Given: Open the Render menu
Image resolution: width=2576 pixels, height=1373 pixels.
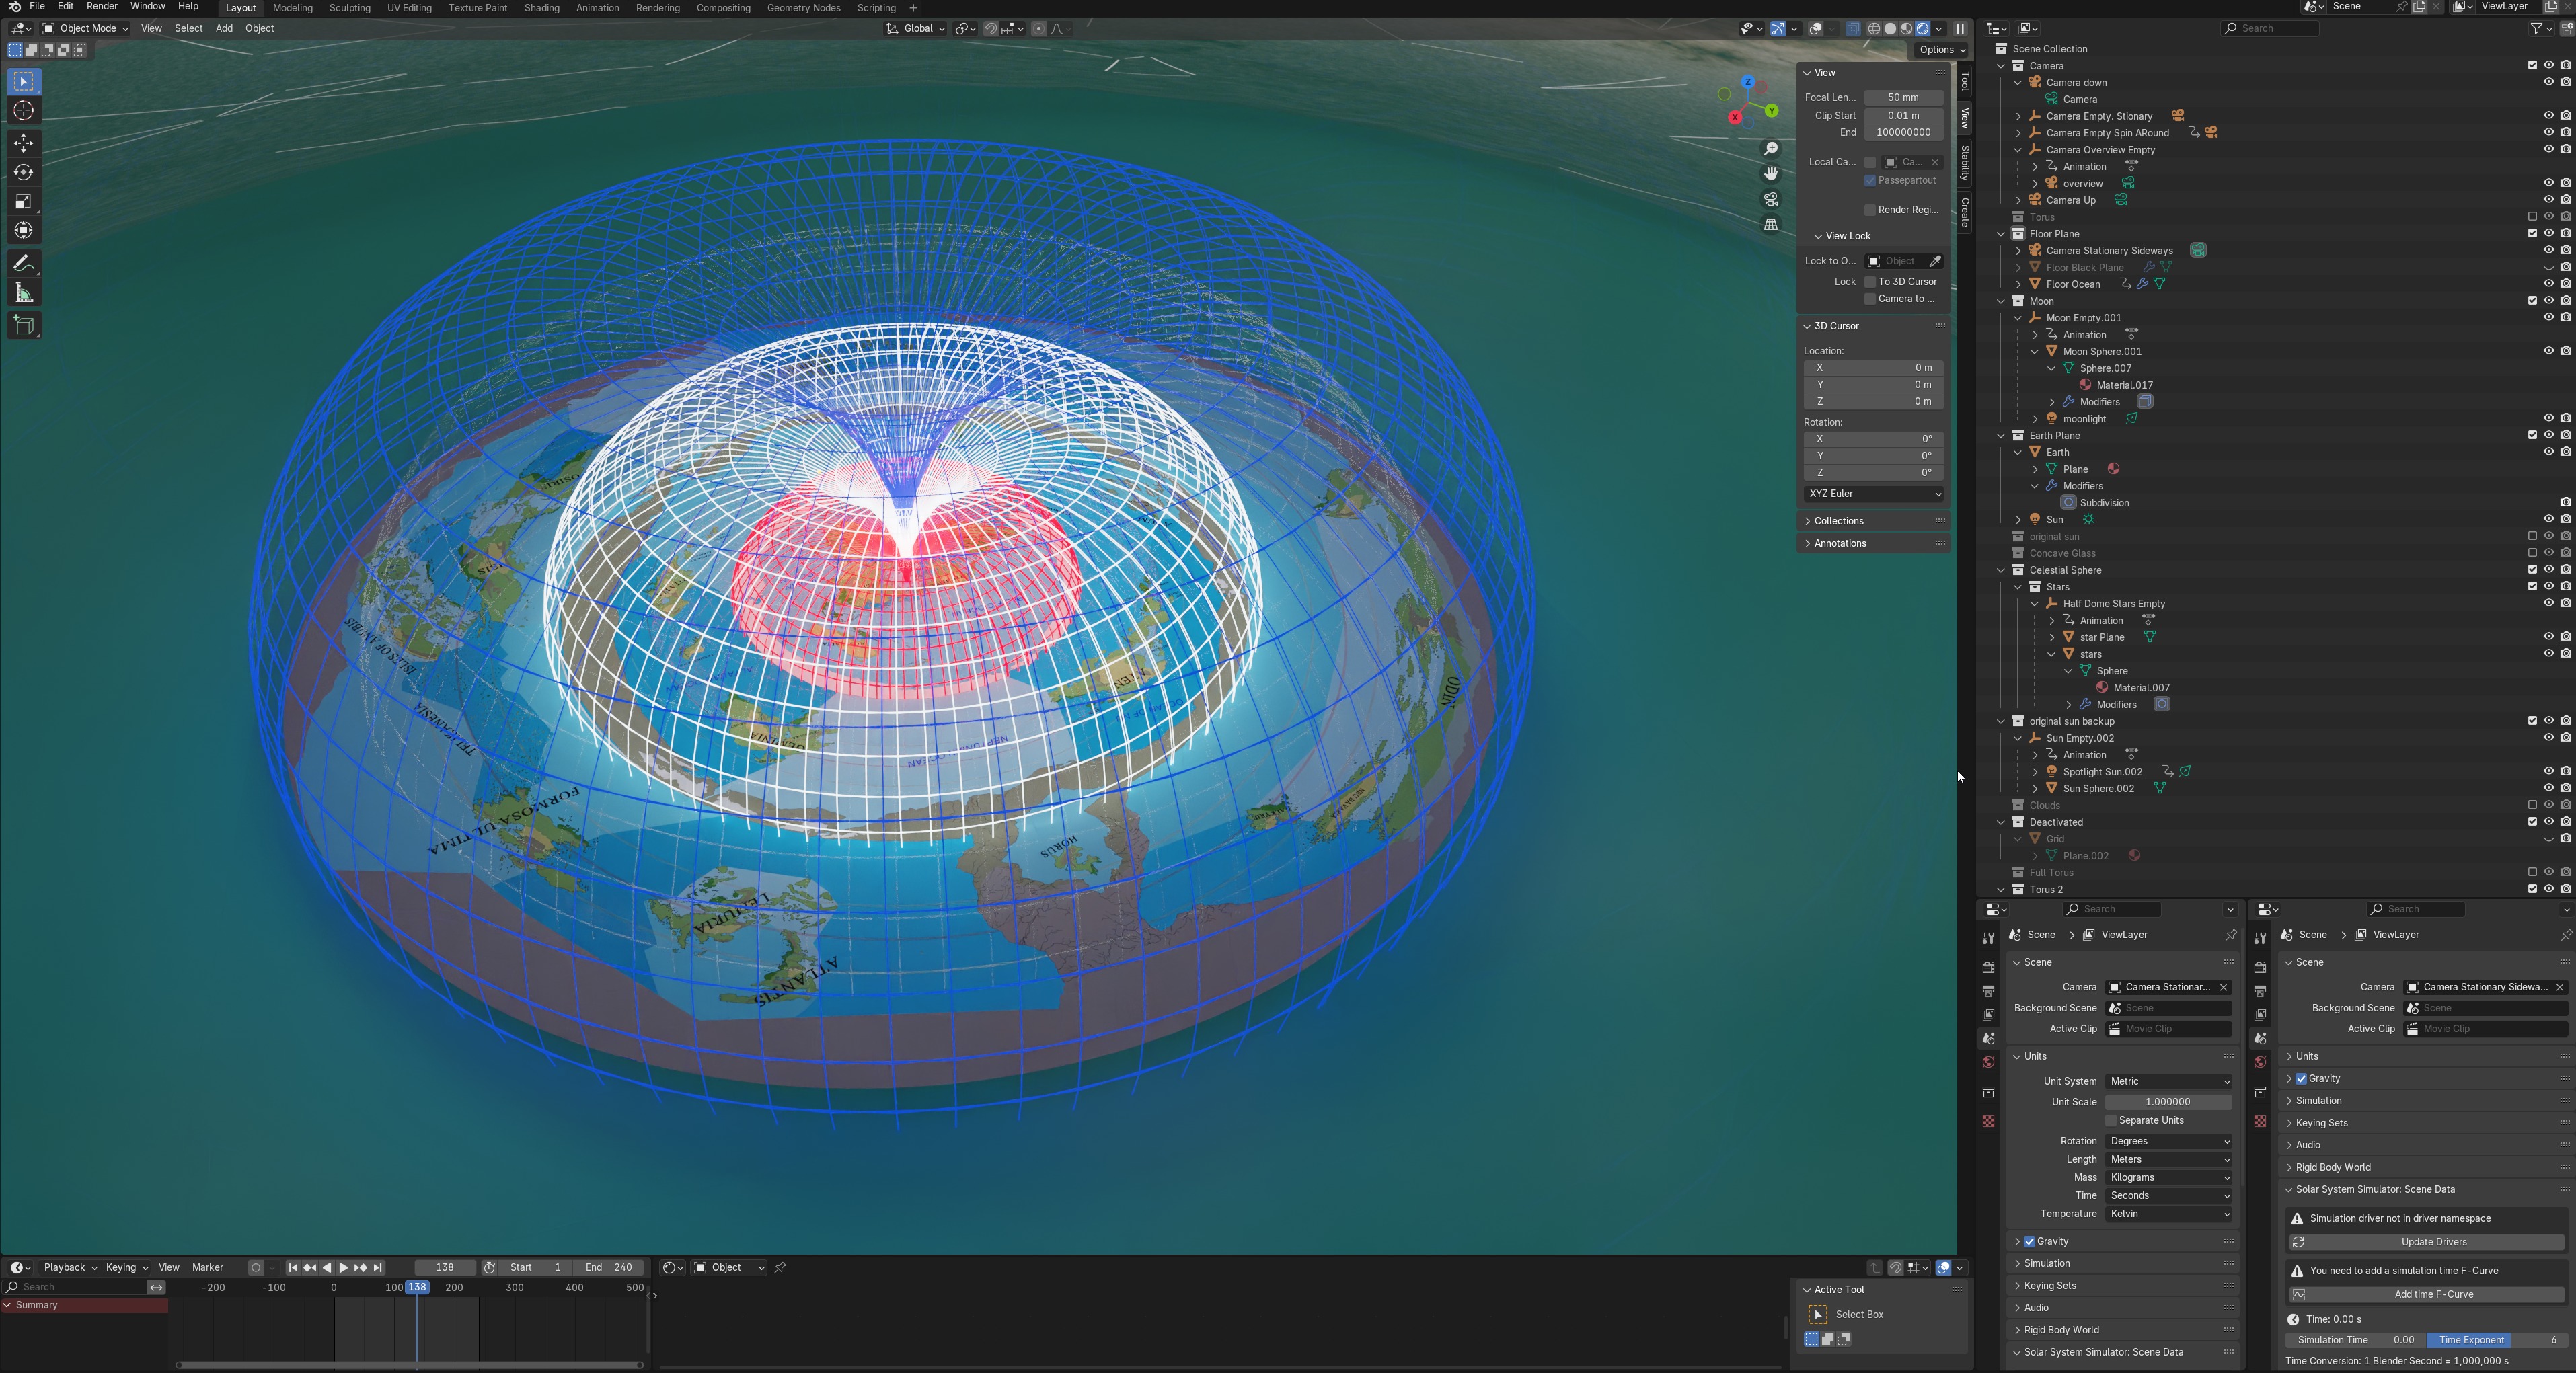Looking at the screenshot, I should point(102,7).
